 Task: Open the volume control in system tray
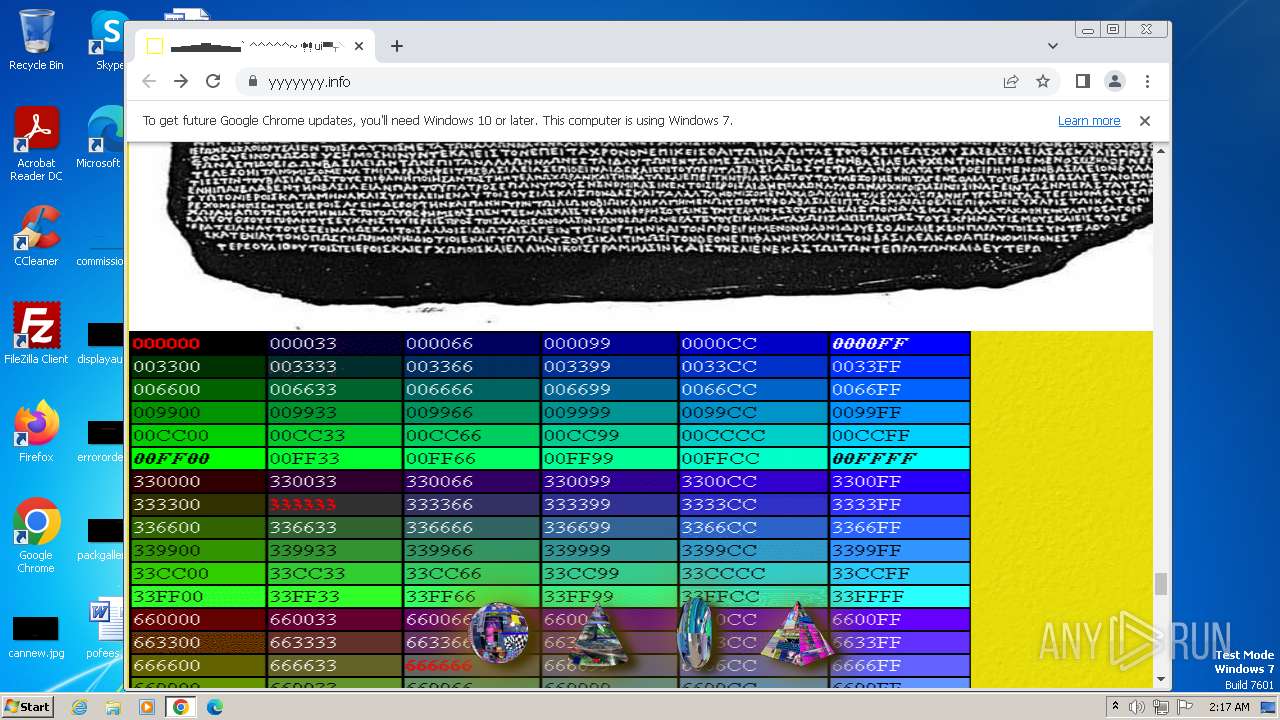(1137, 707)
